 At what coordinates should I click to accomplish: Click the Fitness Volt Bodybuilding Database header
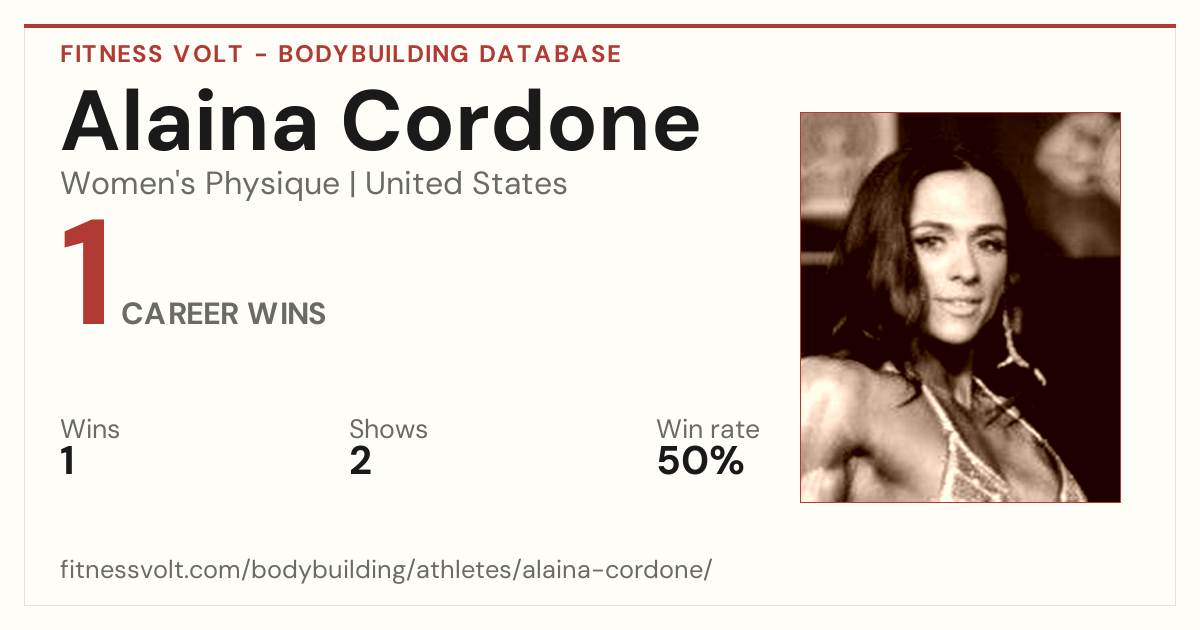(x=341, y=54)
